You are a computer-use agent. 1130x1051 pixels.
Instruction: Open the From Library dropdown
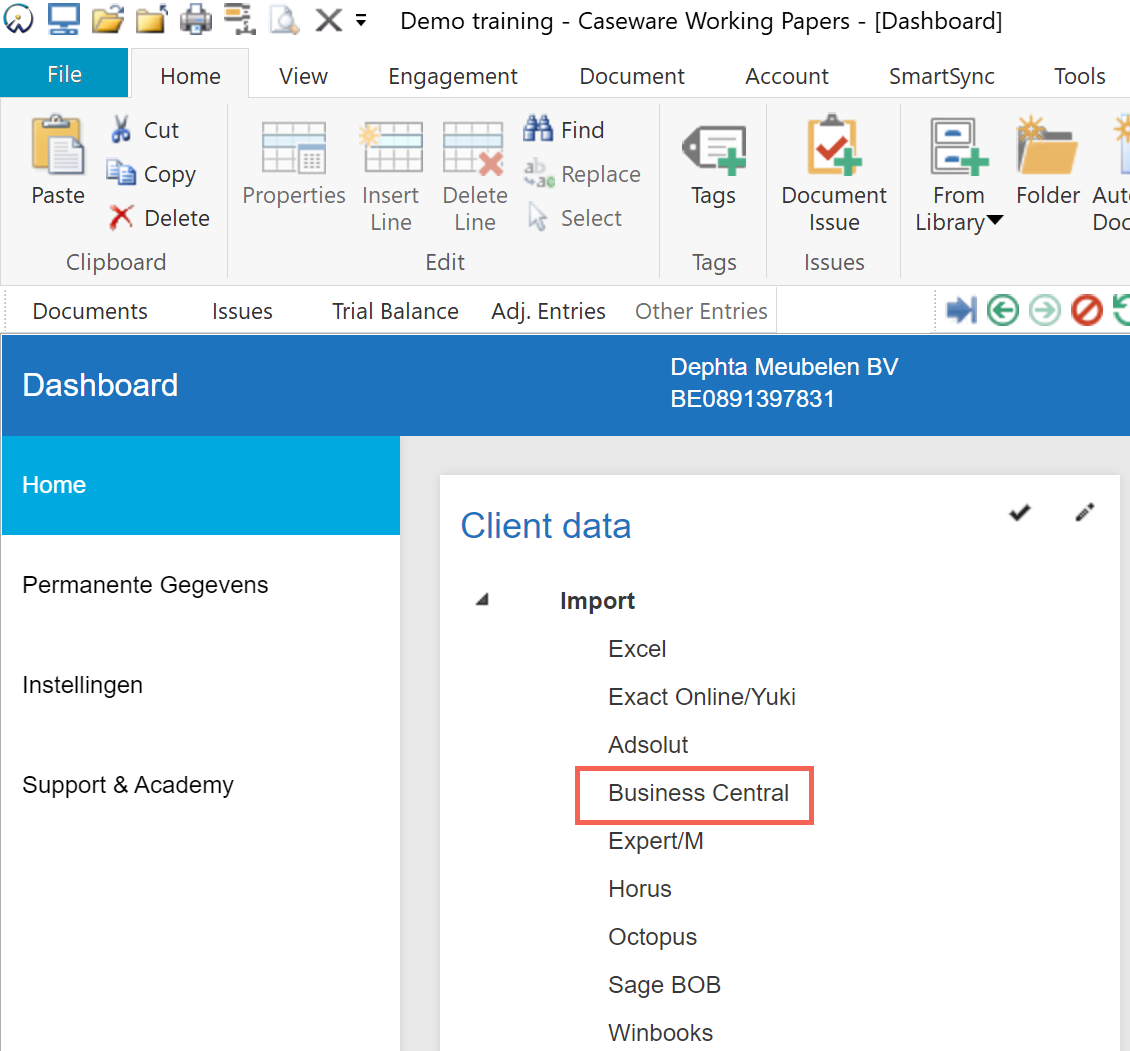click(x=958, y=175)
